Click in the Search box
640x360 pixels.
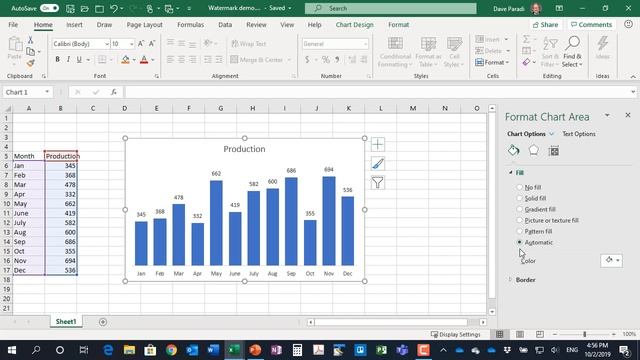391,8
